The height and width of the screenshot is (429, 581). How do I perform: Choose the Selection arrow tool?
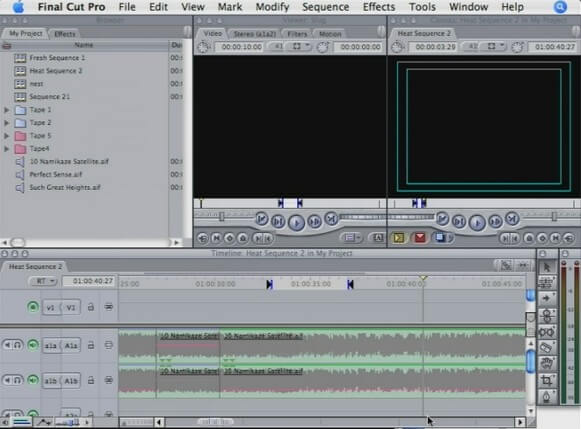click(x=547, y=267)
